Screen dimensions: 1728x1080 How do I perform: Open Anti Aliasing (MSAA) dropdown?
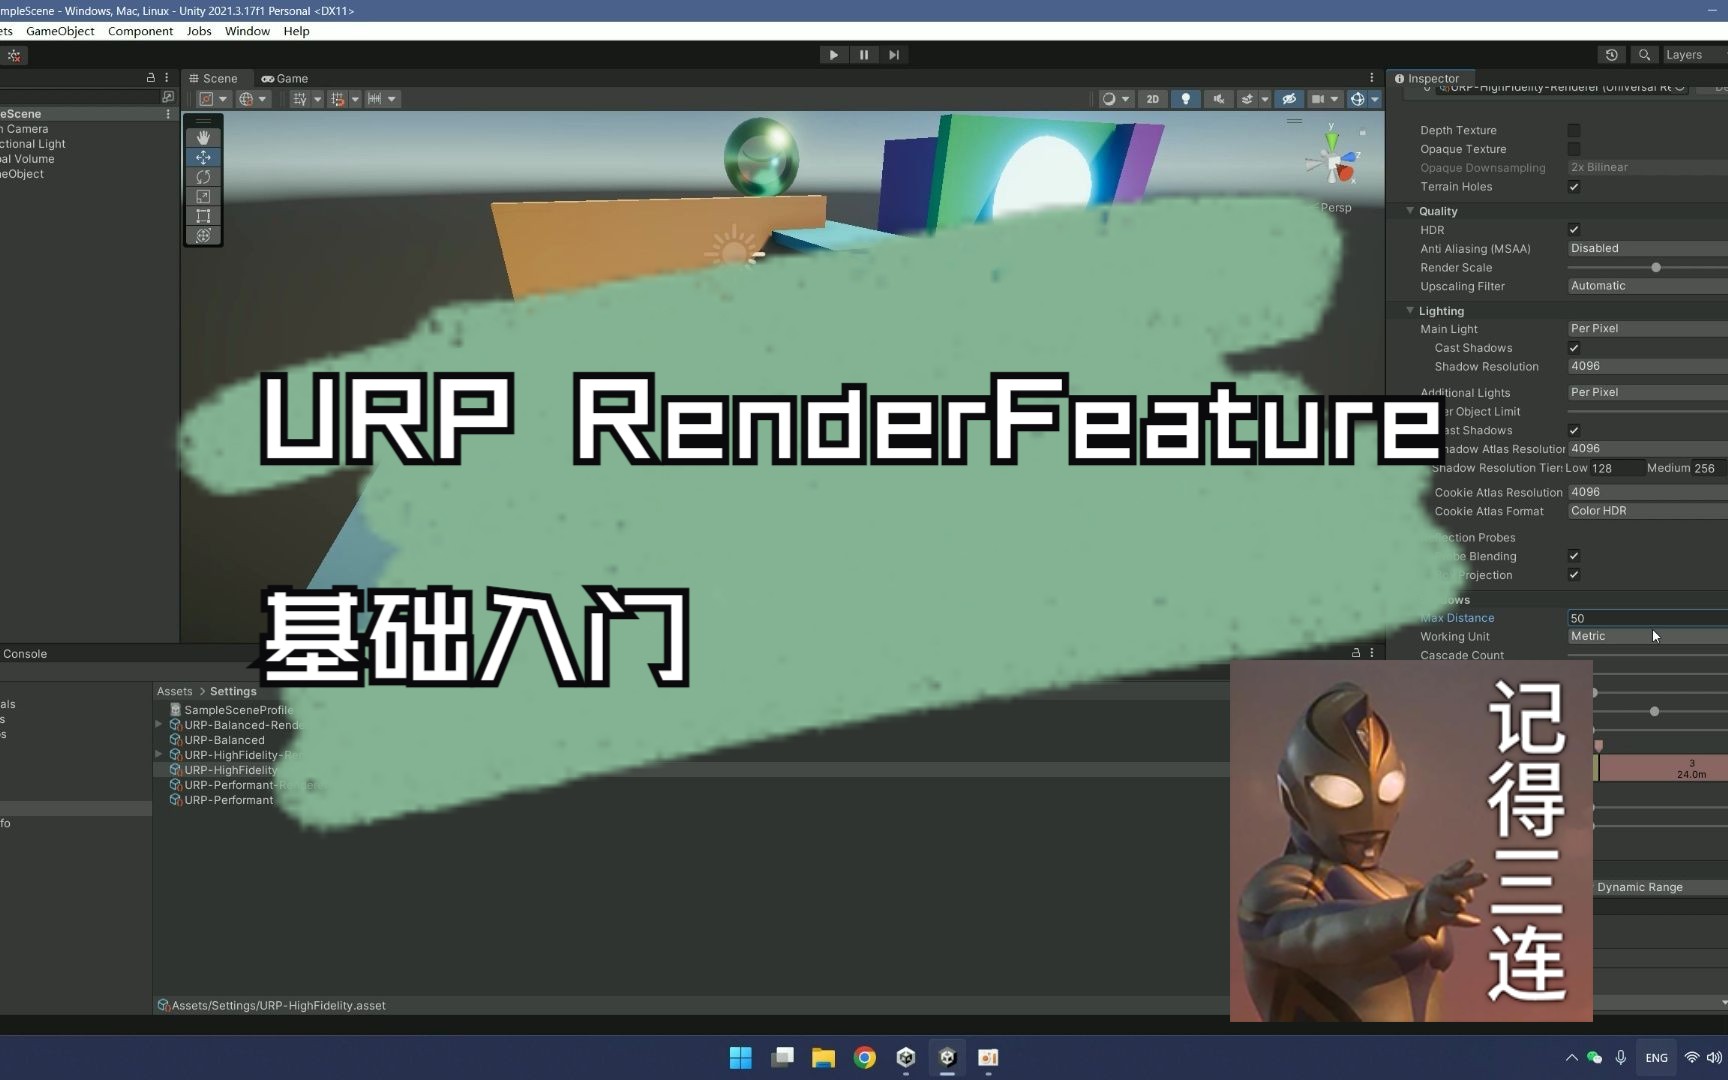click(x=1647, y=248)
